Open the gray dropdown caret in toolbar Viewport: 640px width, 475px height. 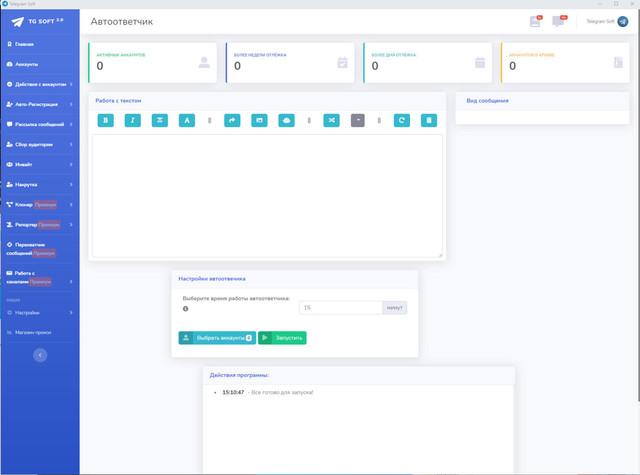point(358,120)
